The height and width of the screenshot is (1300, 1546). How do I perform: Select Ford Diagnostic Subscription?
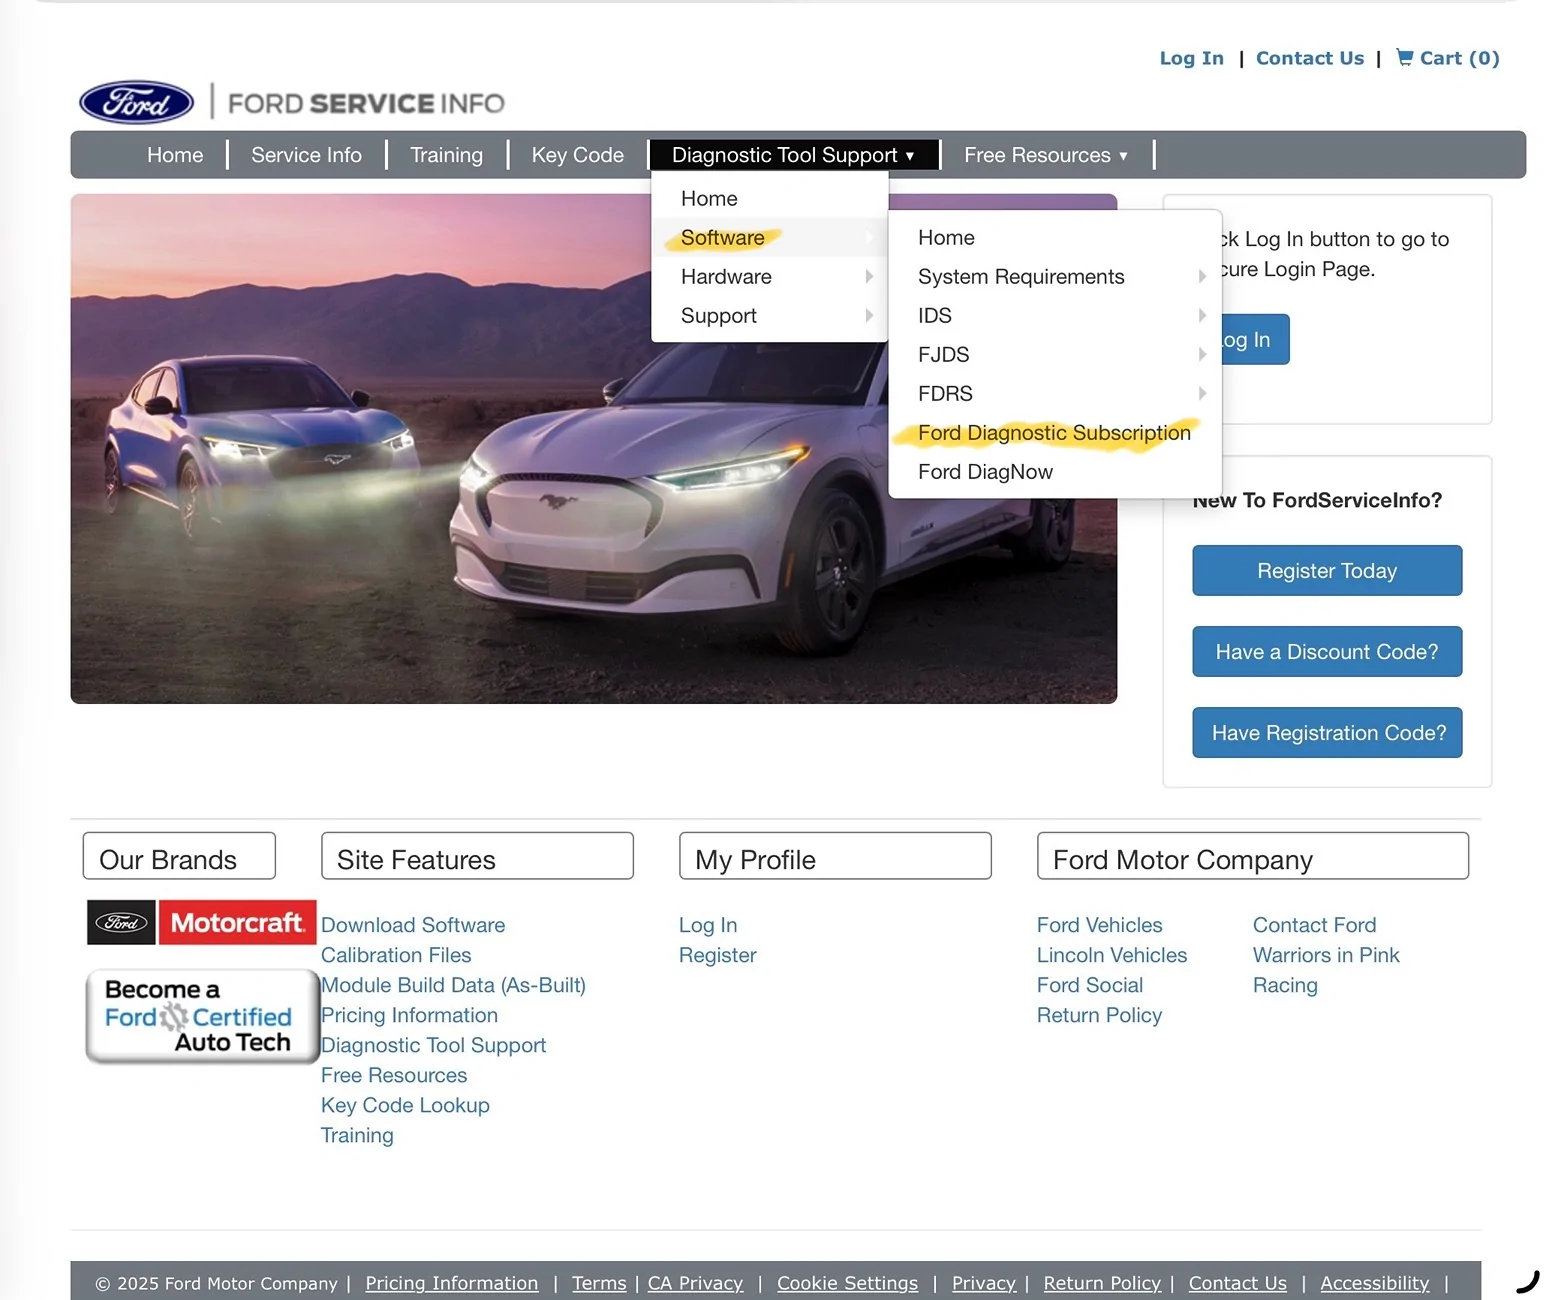pos(1054,433)
